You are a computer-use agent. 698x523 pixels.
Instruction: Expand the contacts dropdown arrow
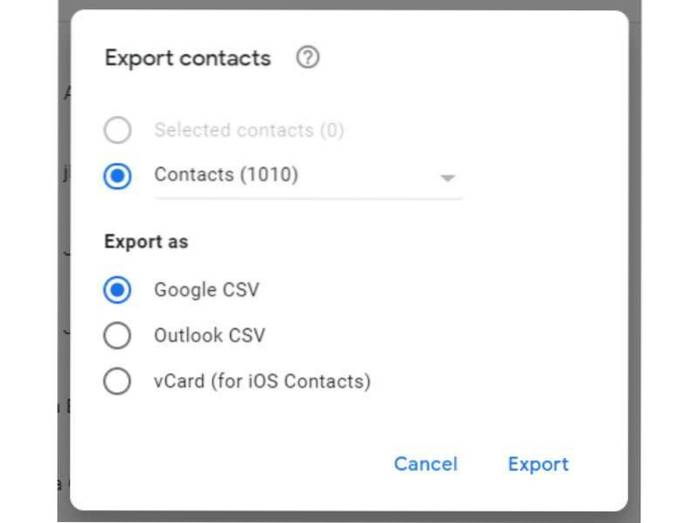pyautogui.click(x=447, y=178)
